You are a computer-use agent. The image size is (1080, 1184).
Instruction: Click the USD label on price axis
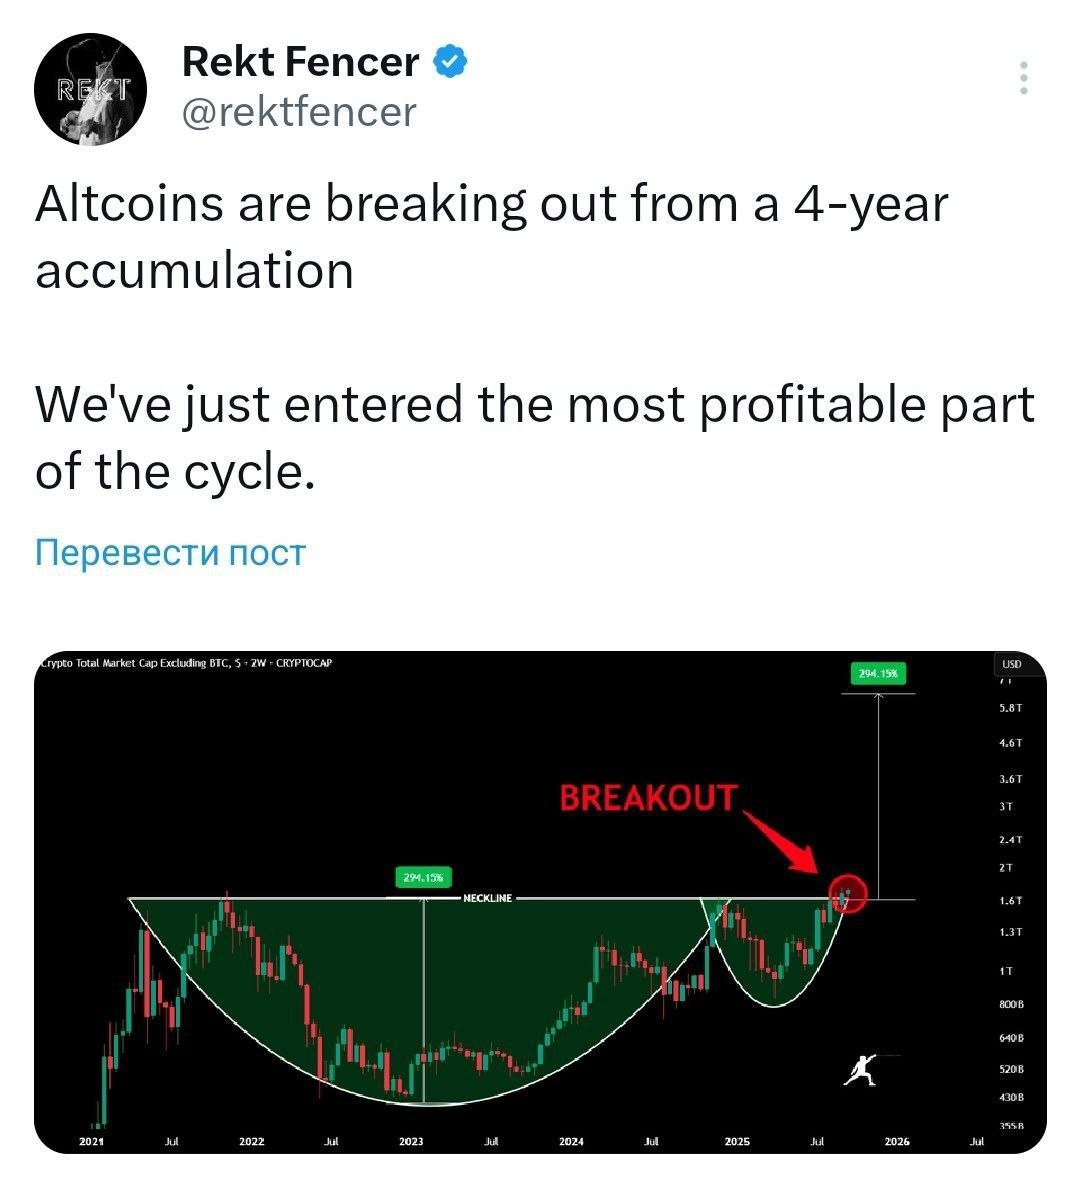[x=1011, y=664]
